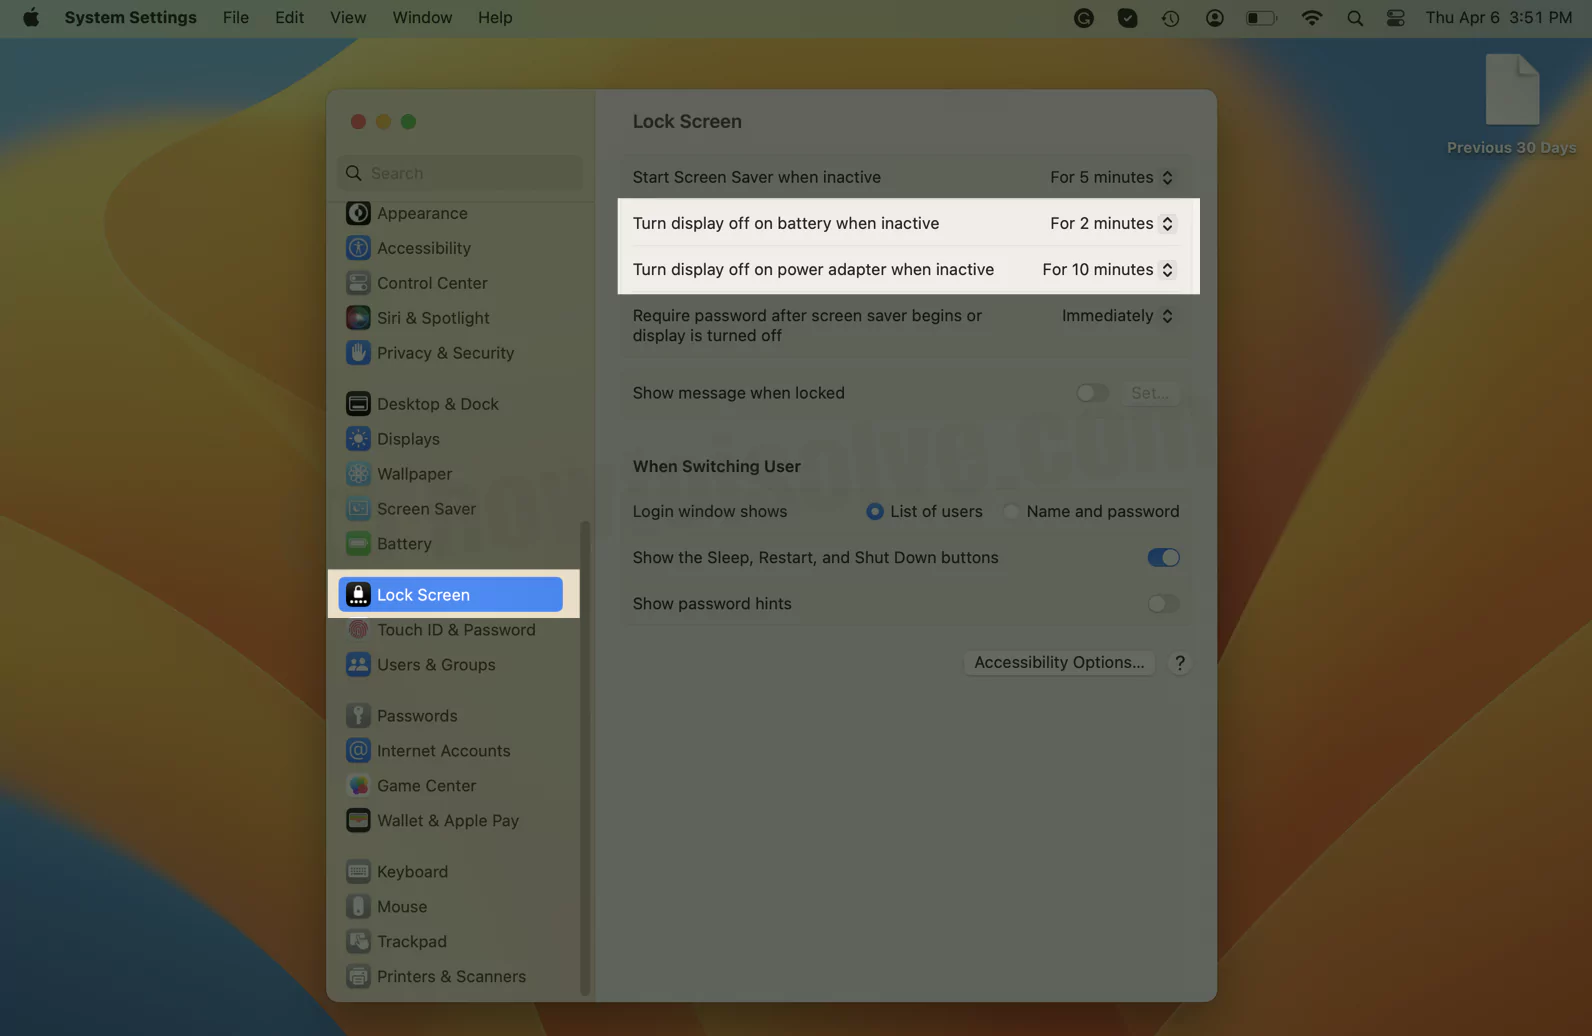Click the Siri & Spotlight icon
The height and width of the screenshot is (1036, 1592).
point(358,318)
